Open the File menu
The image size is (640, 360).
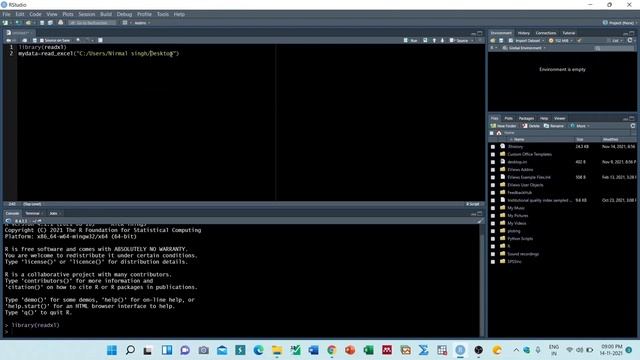point(6,14)
